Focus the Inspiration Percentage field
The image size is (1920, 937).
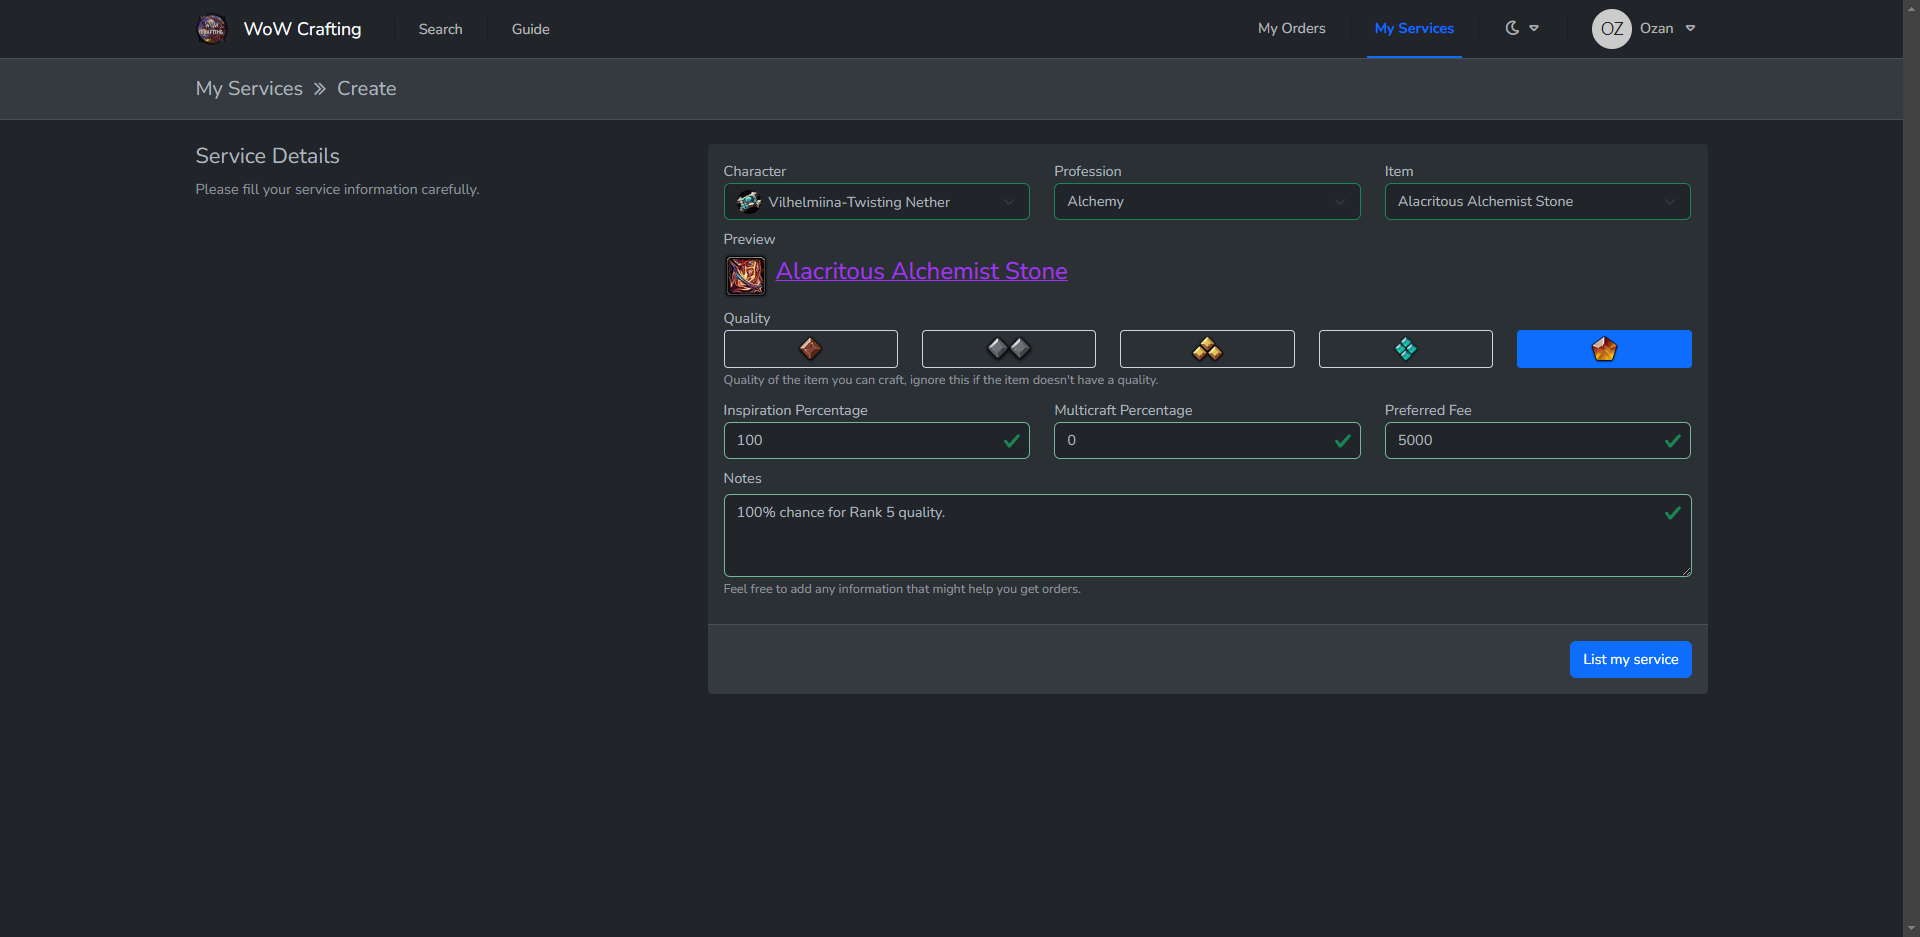click(x=876, y=440)
